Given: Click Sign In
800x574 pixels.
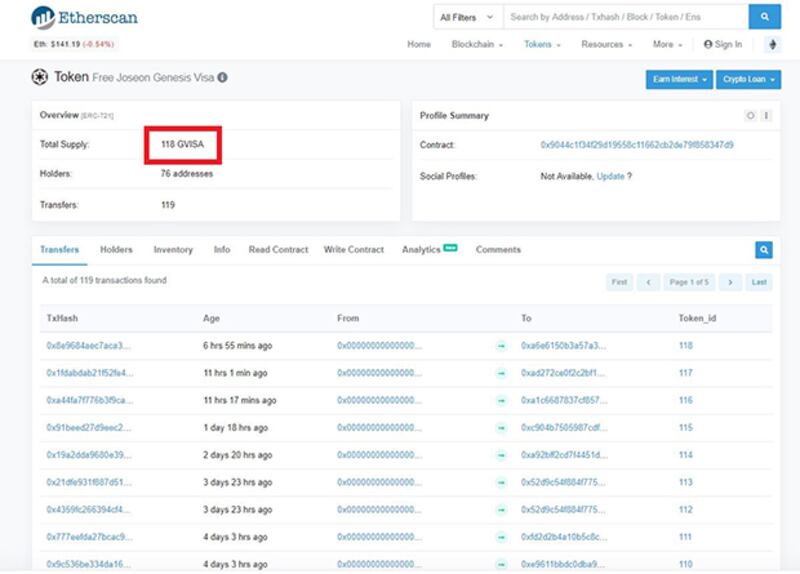Looking at the screenshot, I should coord(723,44).
